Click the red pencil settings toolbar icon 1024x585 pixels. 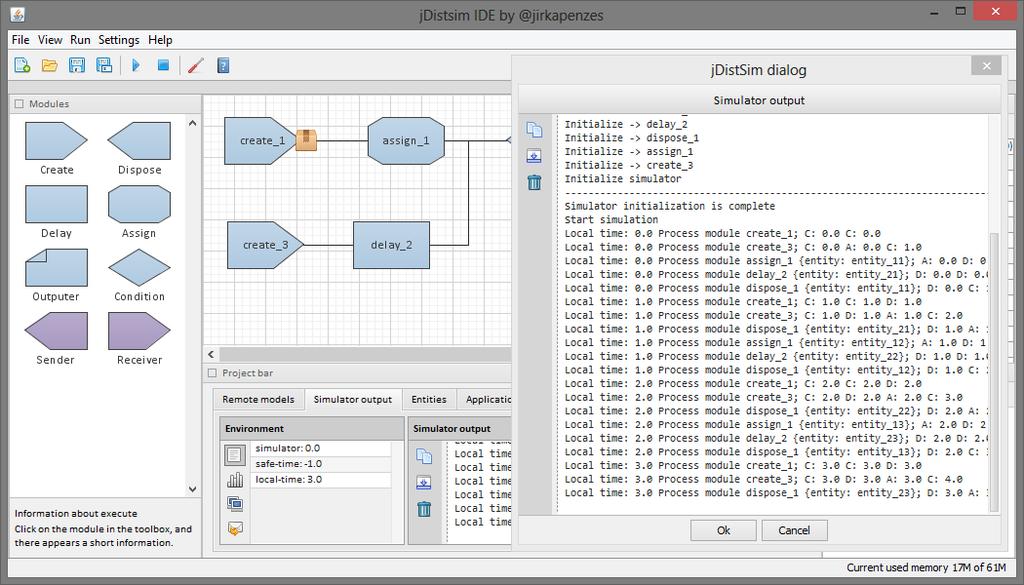196,65
